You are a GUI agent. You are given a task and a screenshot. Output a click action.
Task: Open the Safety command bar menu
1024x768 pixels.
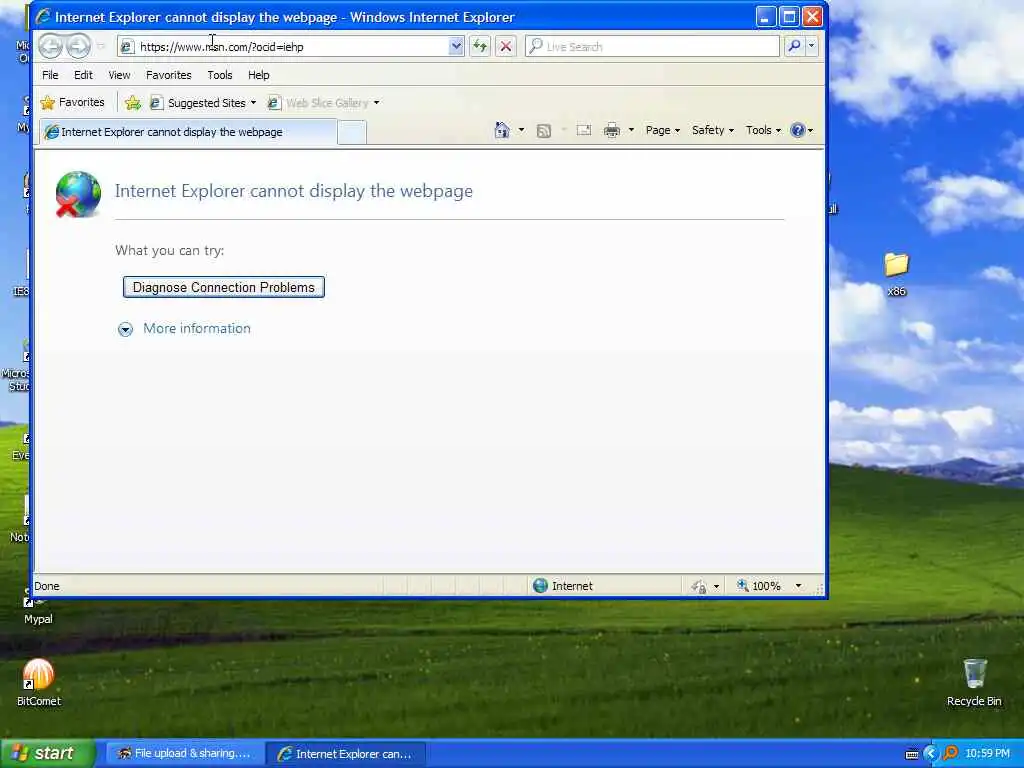pos(712,130)
